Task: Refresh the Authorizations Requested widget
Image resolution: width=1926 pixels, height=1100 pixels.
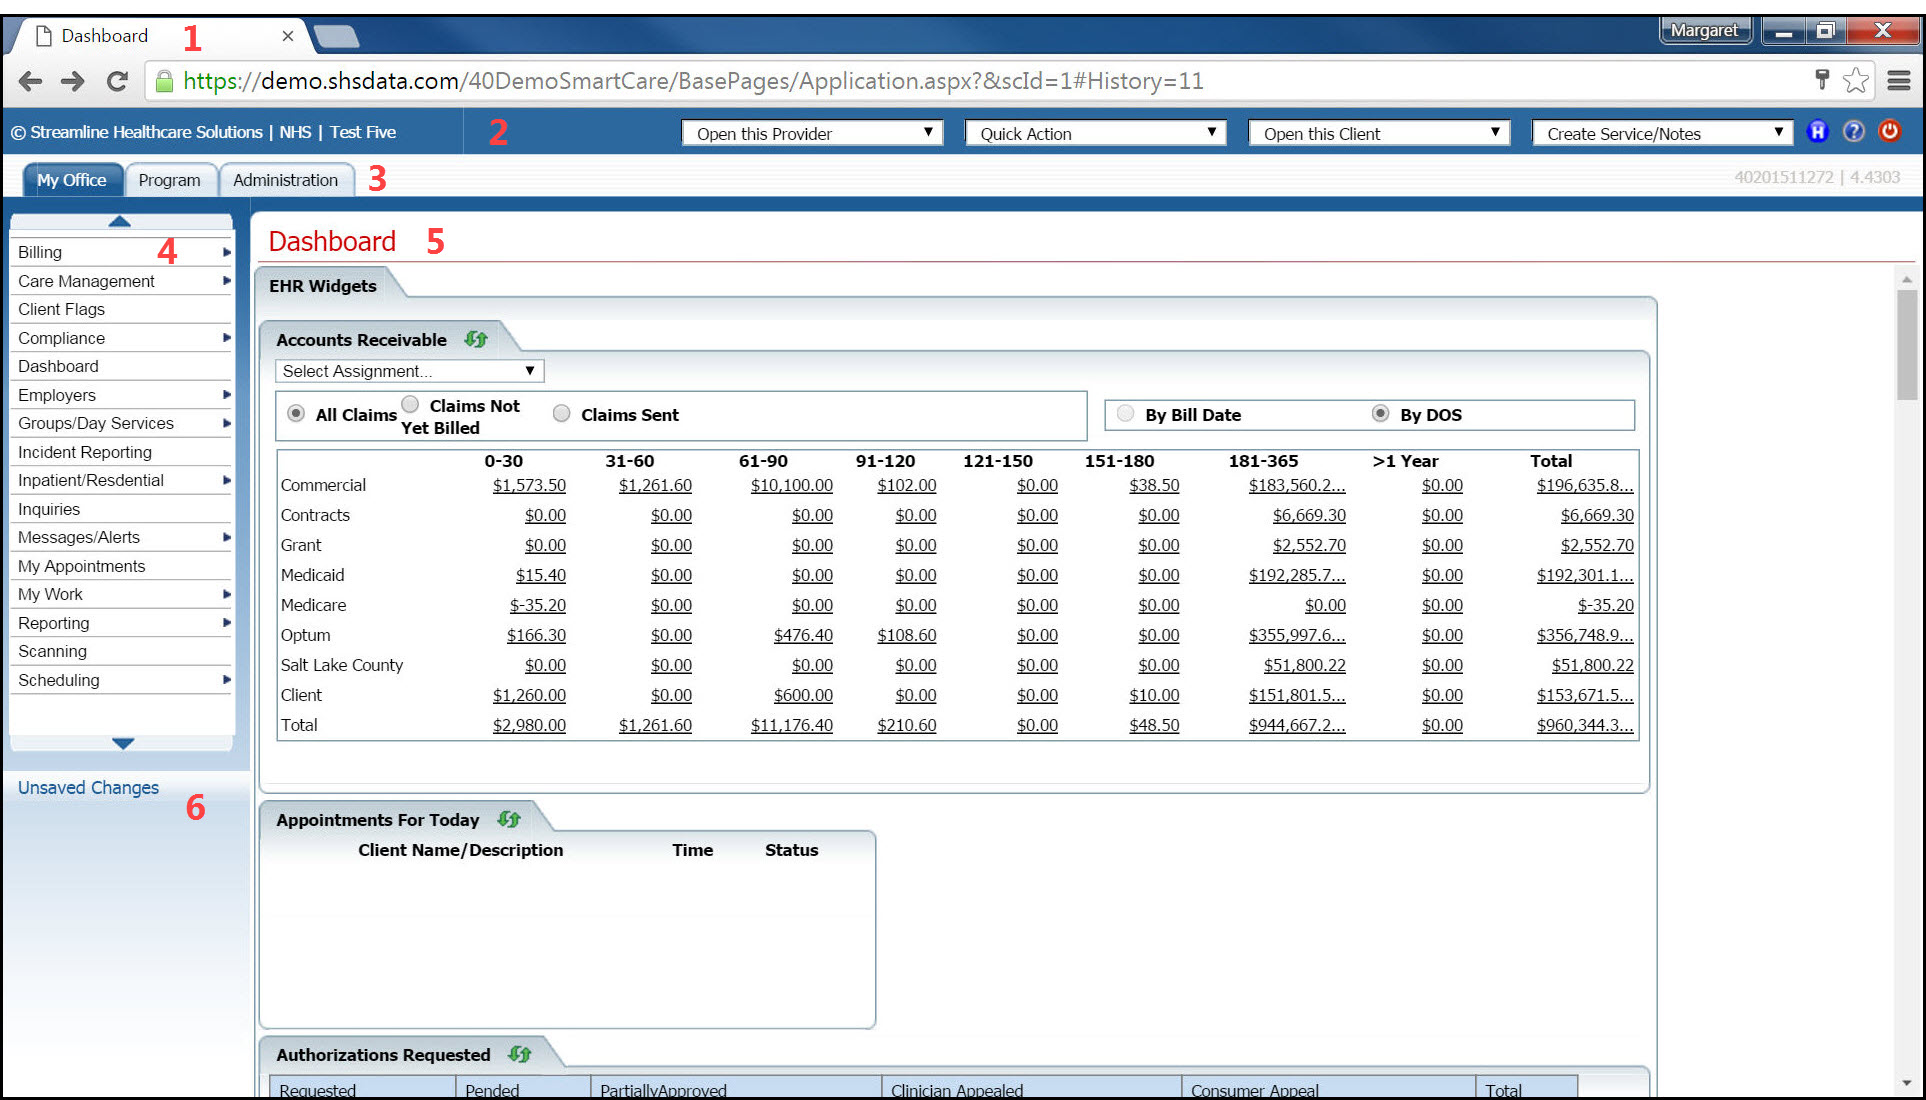Action: coord(520,1055)
